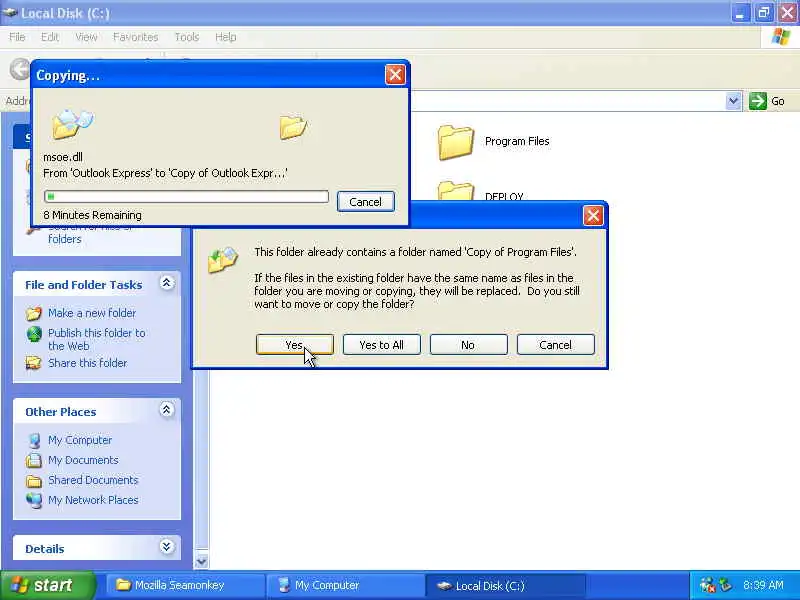
Task: Open the address bar dropdown arrow
Action: (733, 101)
